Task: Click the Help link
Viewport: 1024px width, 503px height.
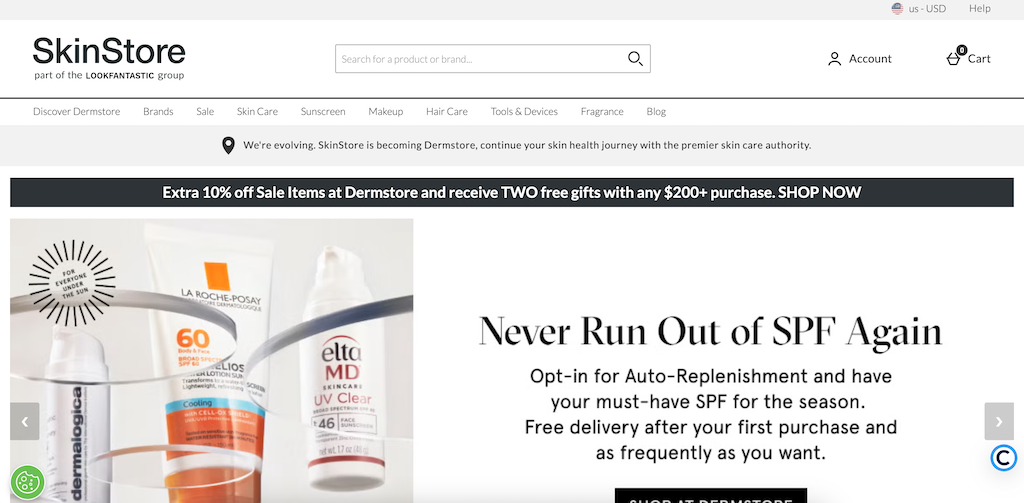Action: tap(980, 8)
